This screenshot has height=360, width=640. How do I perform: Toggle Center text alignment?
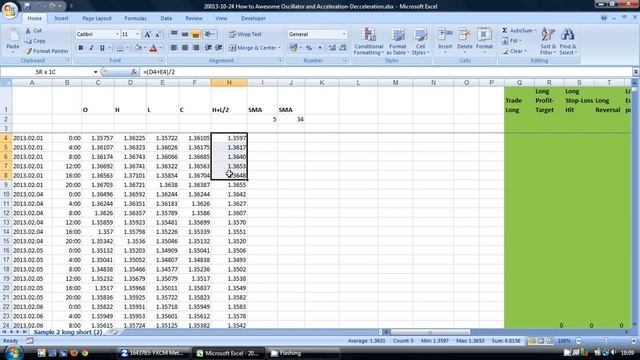tap(185, 48)
